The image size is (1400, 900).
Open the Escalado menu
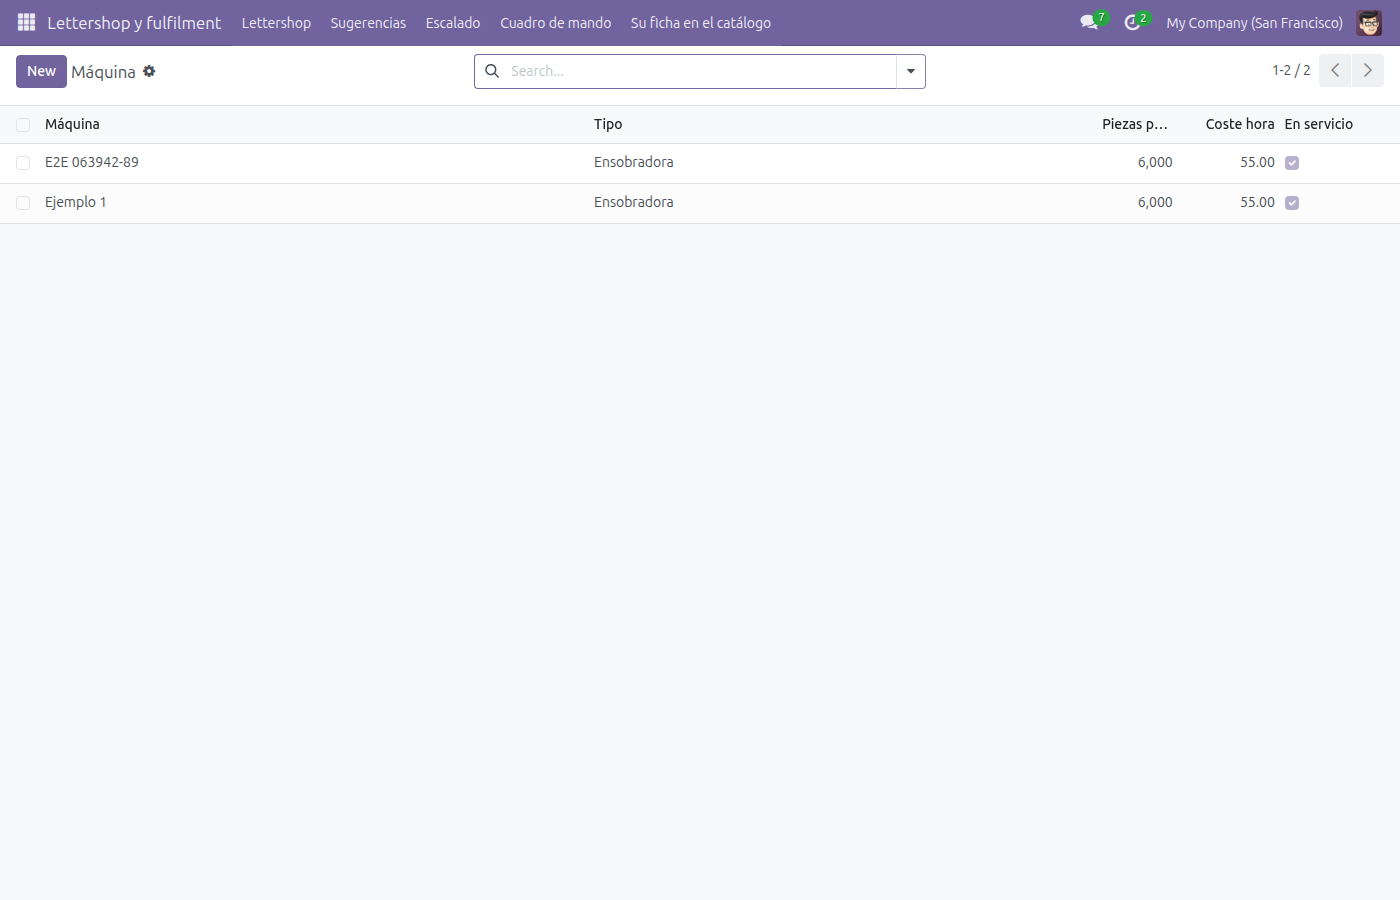pos(453,22)
